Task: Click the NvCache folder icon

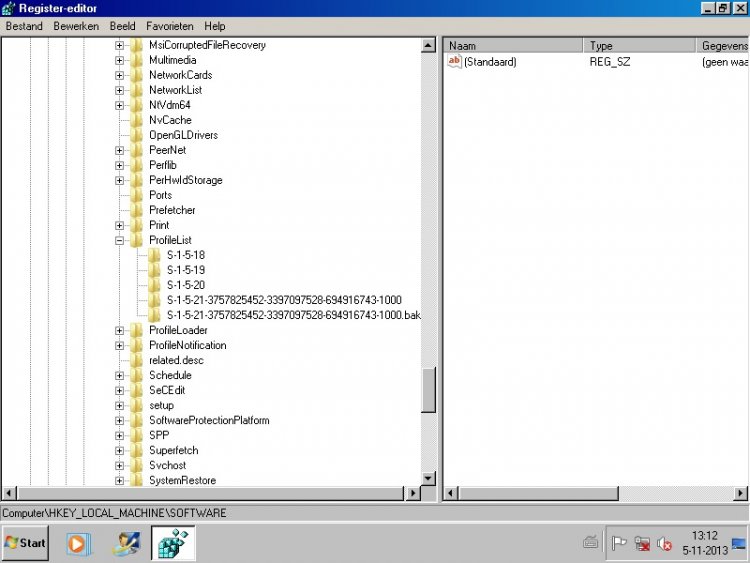Action: pyautogui.click(x=137, y=120)
